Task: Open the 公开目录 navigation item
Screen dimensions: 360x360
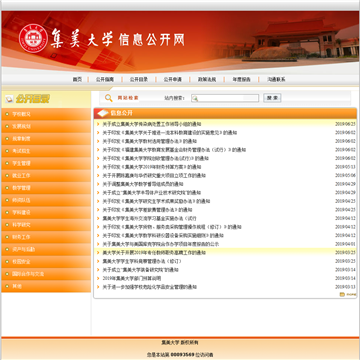Action: pyautogui.click(x=139, y=80)
